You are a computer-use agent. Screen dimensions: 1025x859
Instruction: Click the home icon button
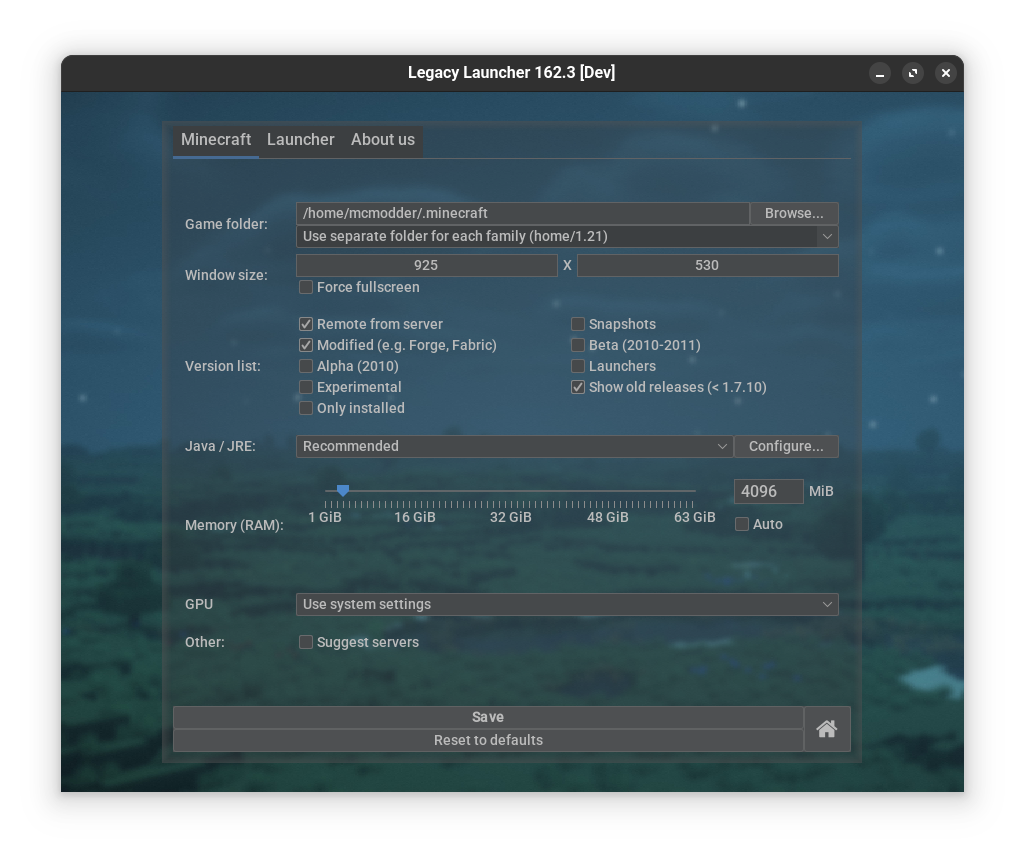click(827, 729)
